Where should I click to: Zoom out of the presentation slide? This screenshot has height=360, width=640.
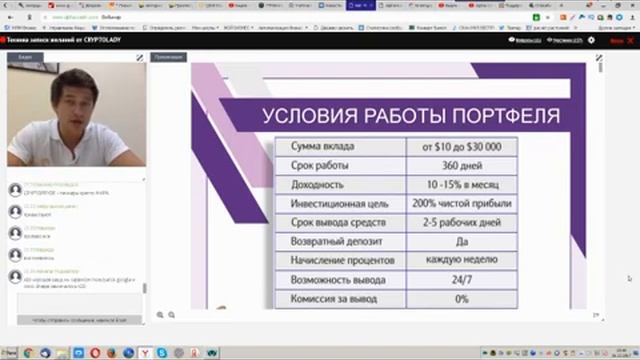click(x=172, y=315)
